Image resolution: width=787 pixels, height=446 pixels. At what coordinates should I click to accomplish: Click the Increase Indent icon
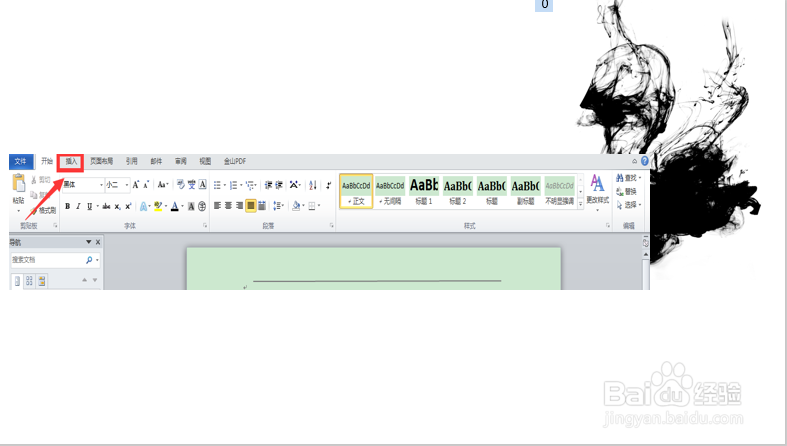point(279,185)
